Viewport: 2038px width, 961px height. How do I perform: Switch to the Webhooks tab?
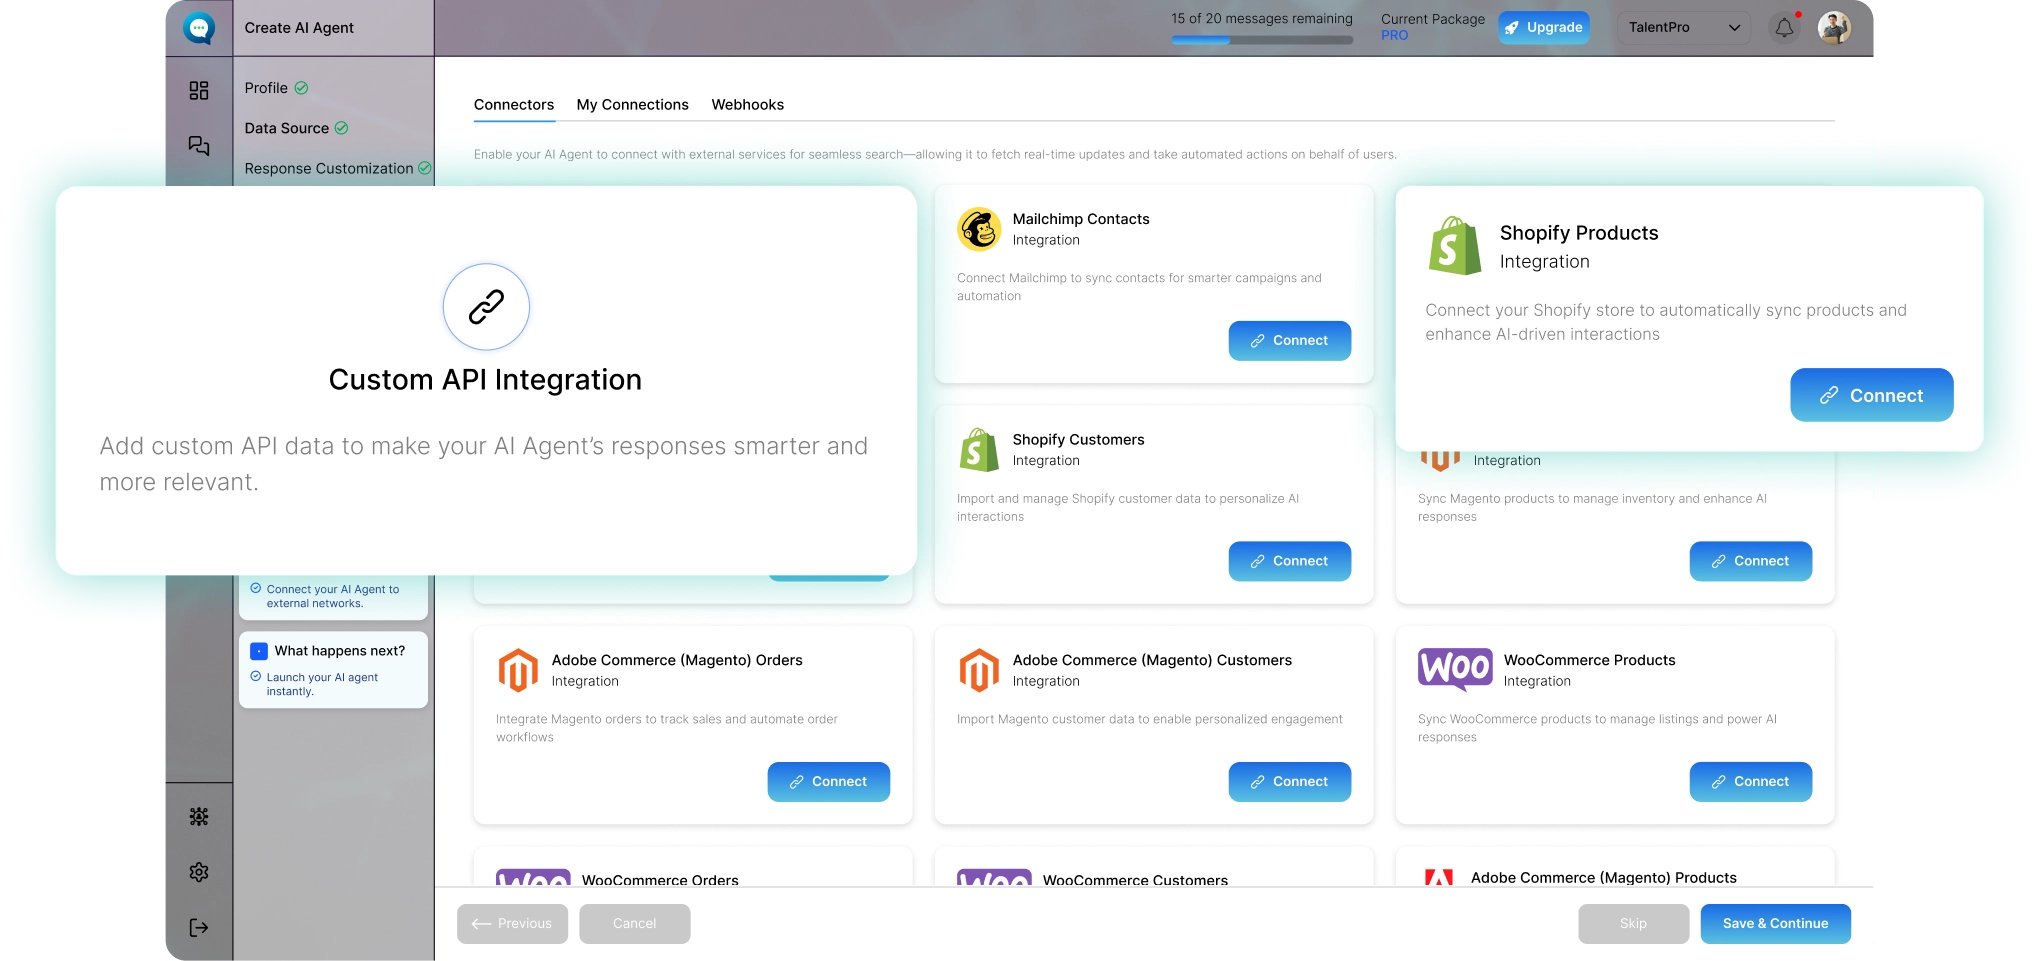(748, 105)
